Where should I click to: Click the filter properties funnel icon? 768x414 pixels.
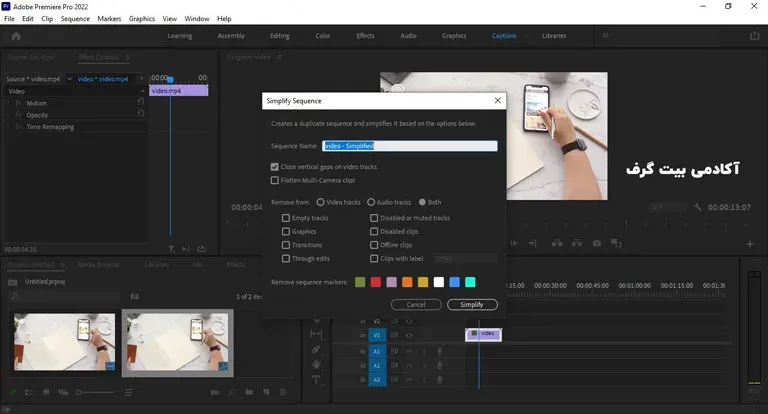[171, 249]
